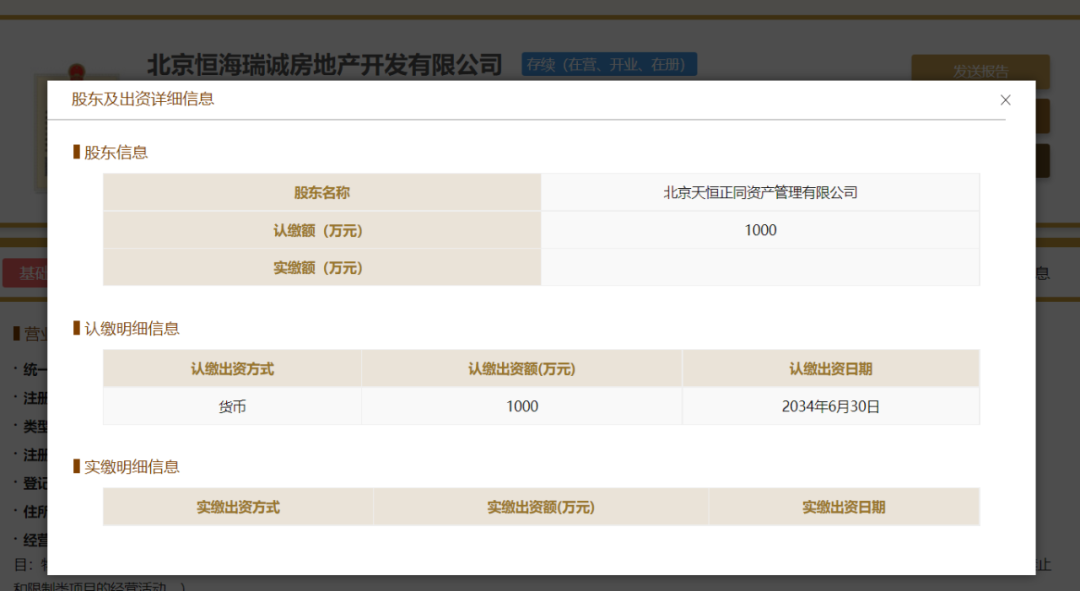Select the 货币 cell in subscription table
1080x591 pixels.
(x=232, y=406)
